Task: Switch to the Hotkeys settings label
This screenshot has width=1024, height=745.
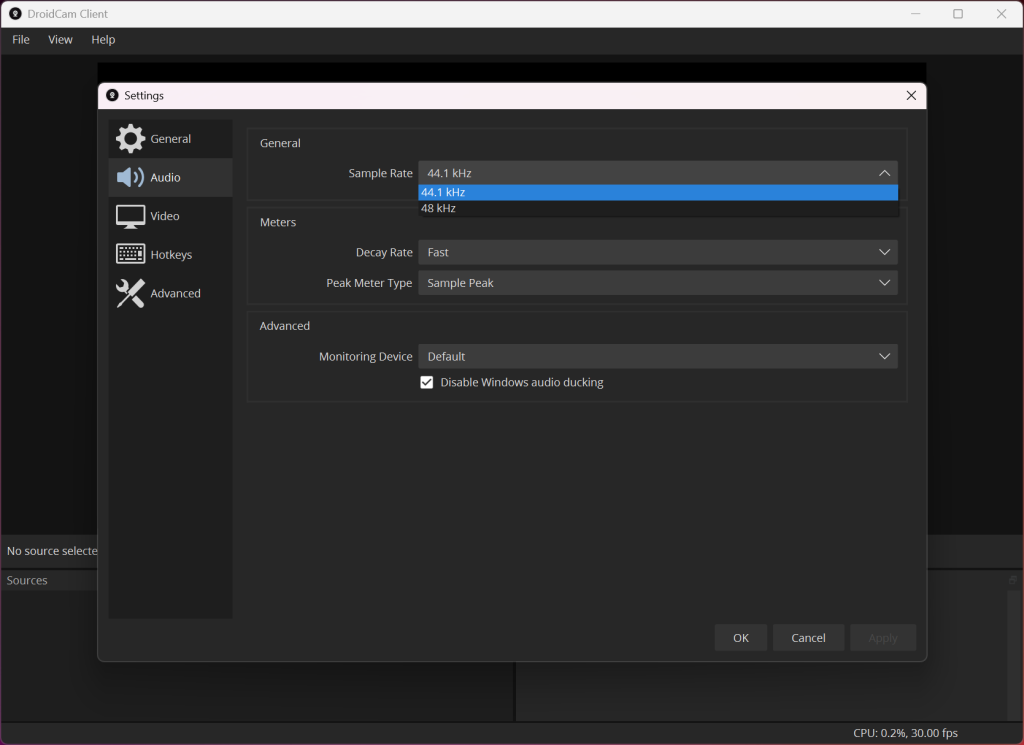Action: coord(171,255)
